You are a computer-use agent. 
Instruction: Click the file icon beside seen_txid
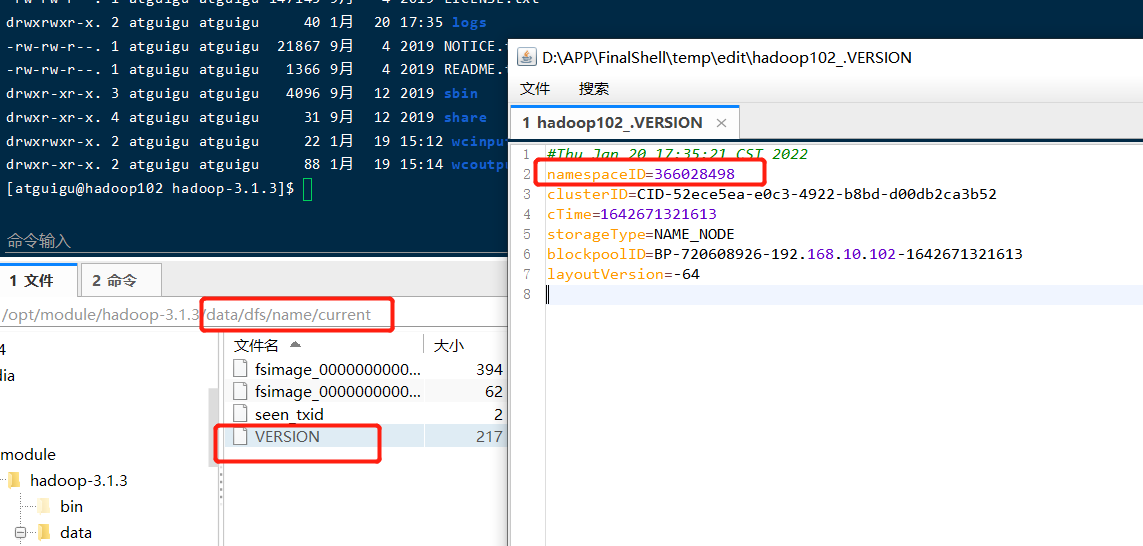pos(240,415)
